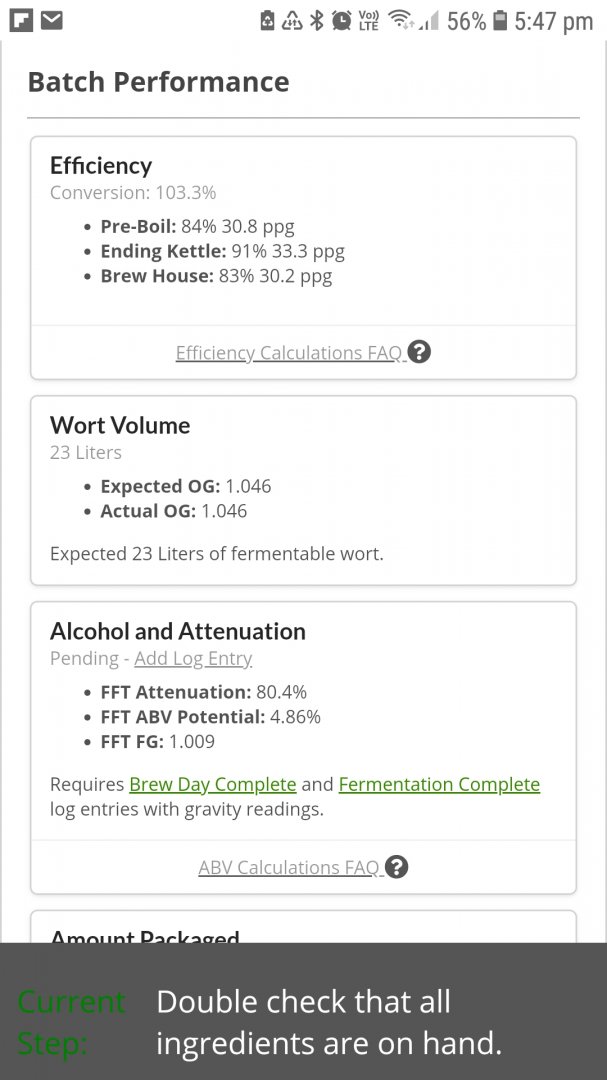Tap the alarm clock status icon

(x=341, y=21)
